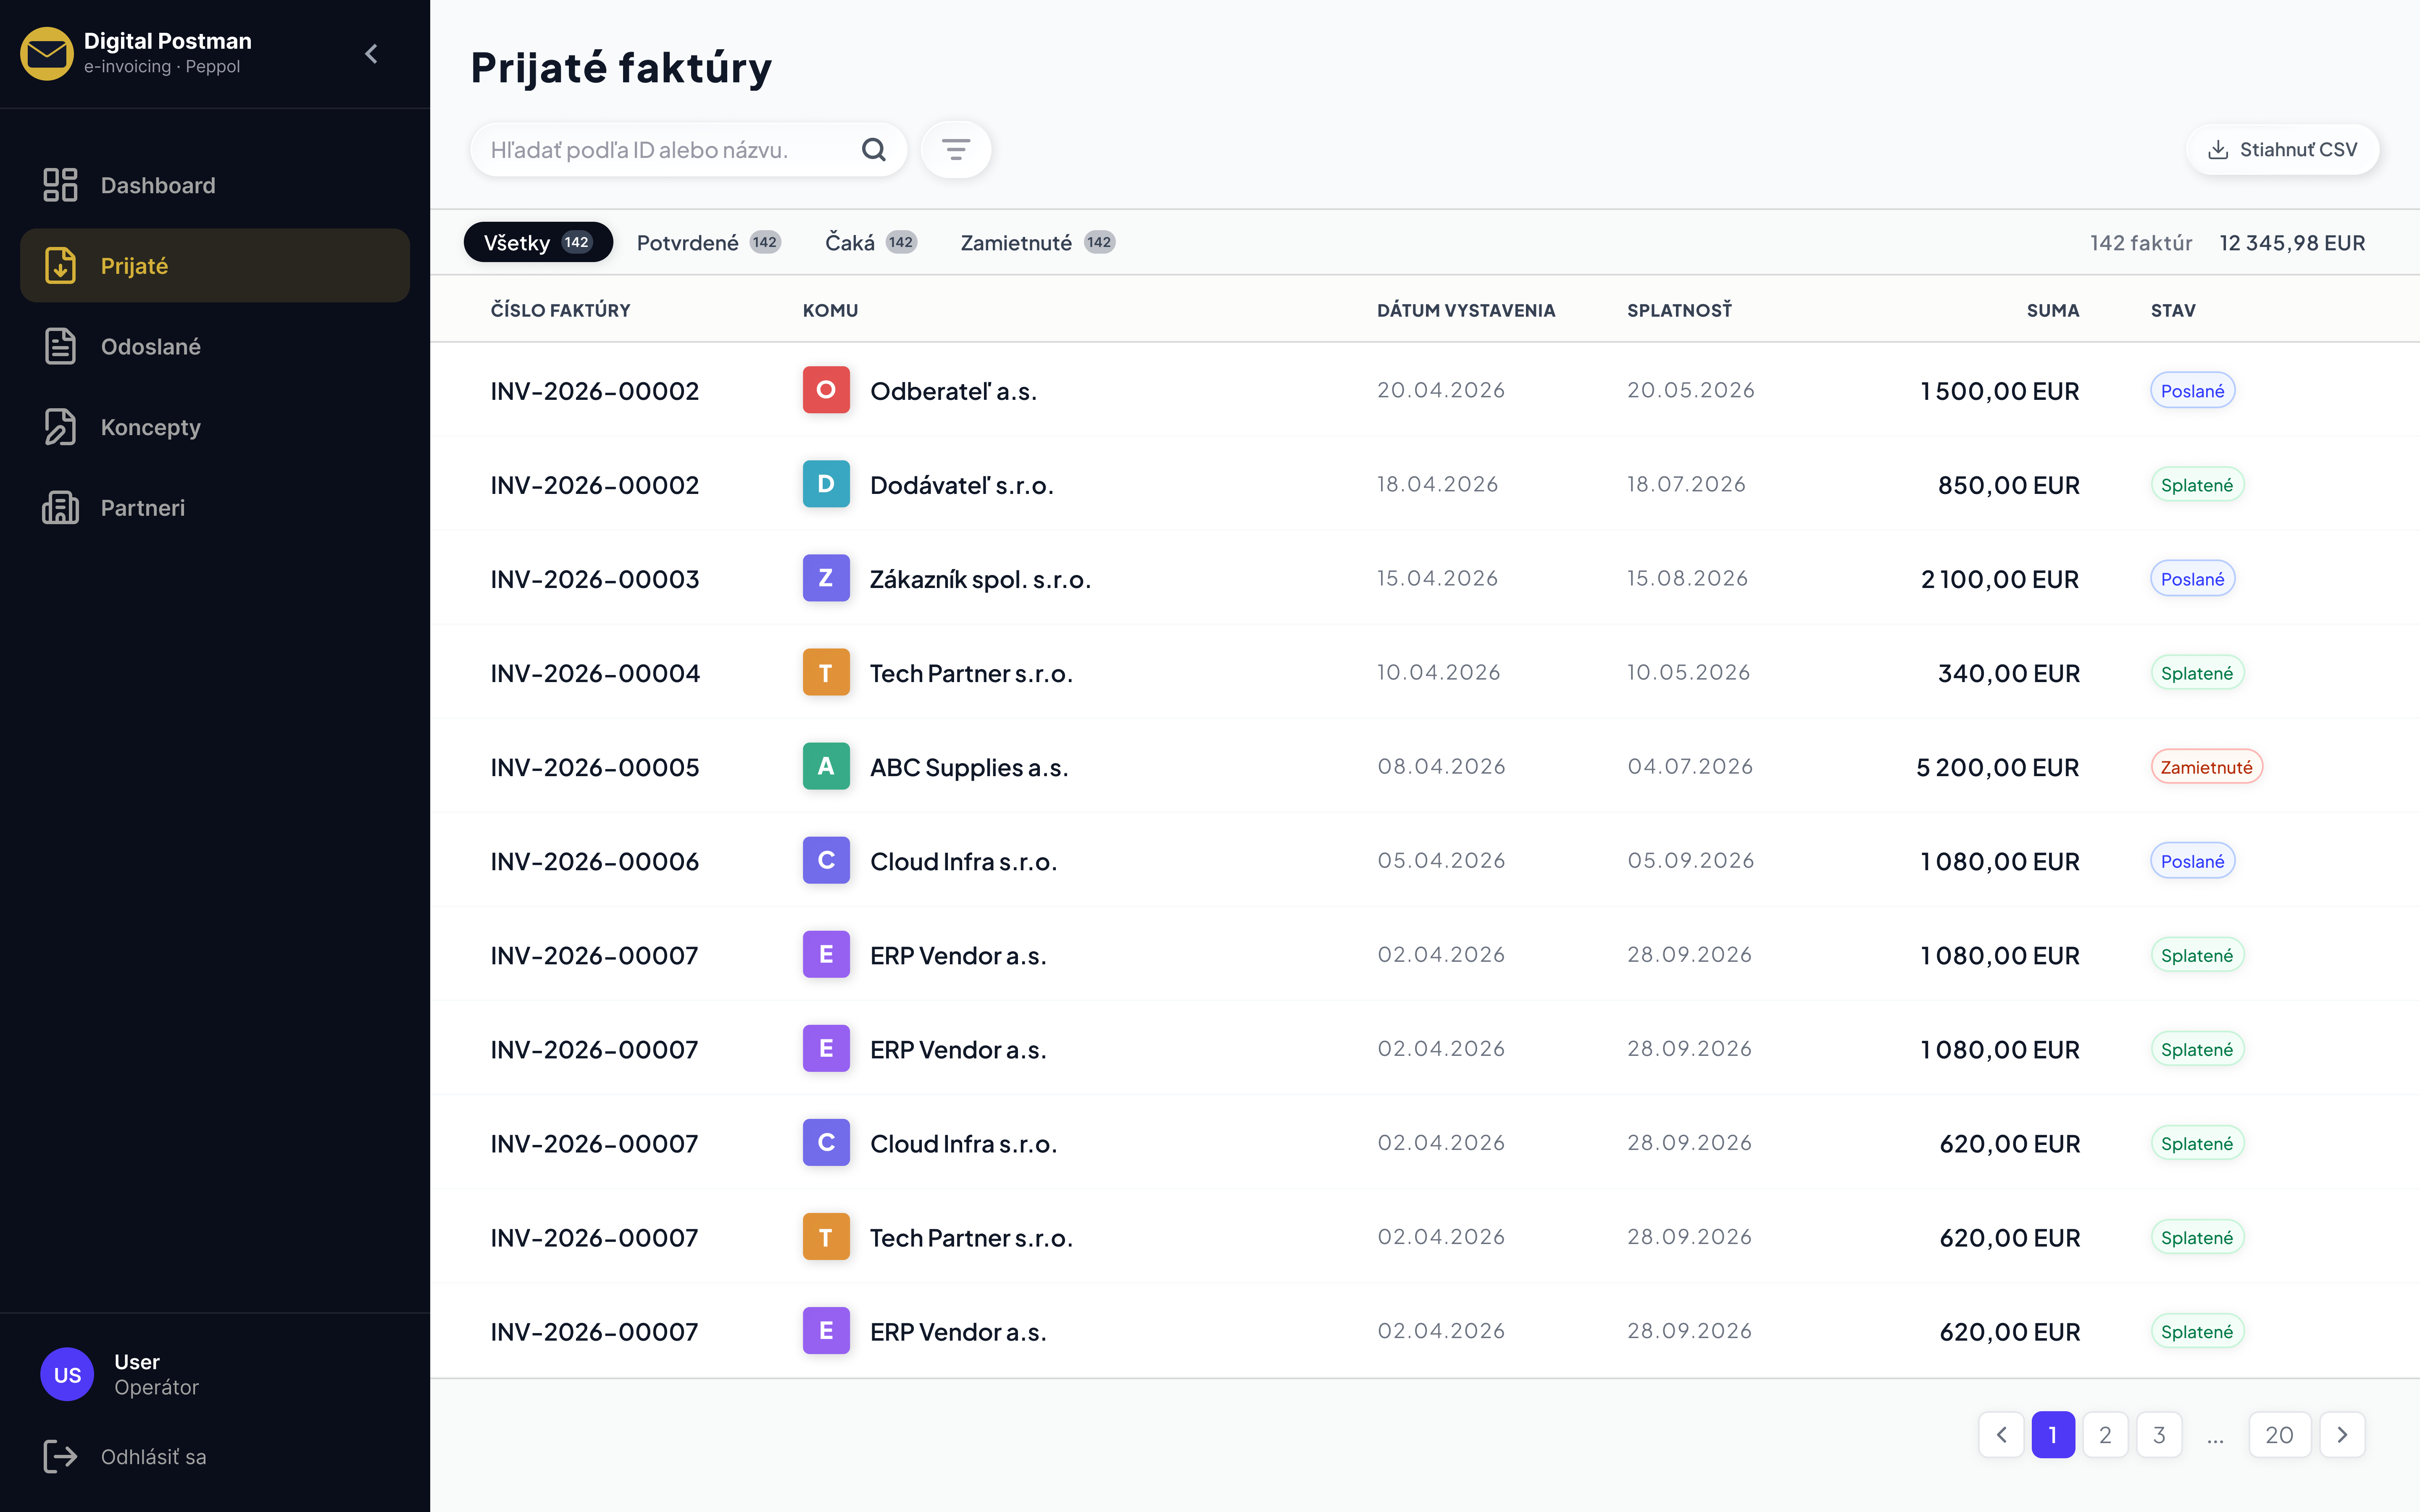Click the red O avatar of Odberateľ a.s.
Viewport: 2420px width, 1512px height.
coord(826,390)
